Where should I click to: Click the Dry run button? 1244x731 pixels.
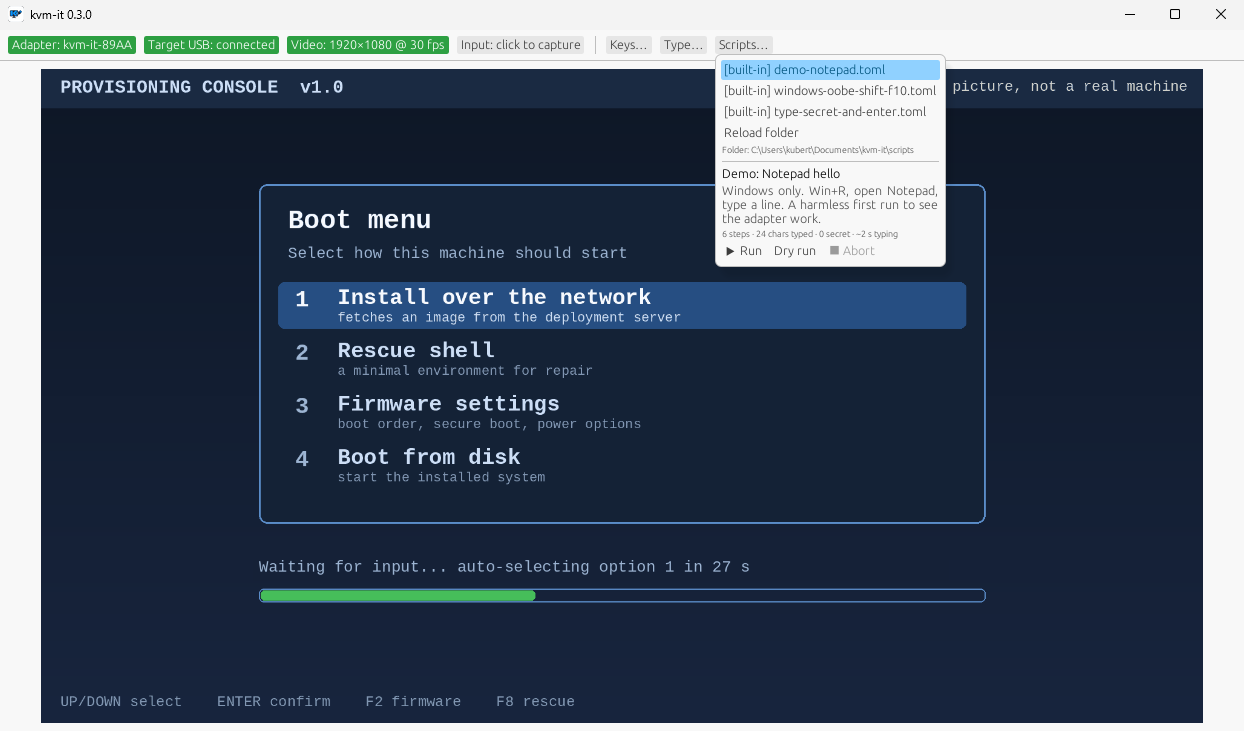pos(795,251)
